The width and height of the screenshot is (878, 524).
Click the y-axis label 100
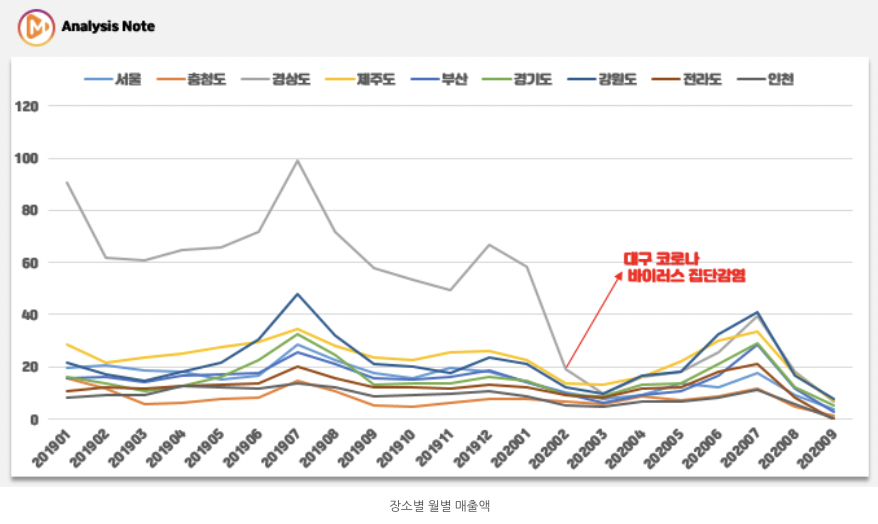click(26, 158)
